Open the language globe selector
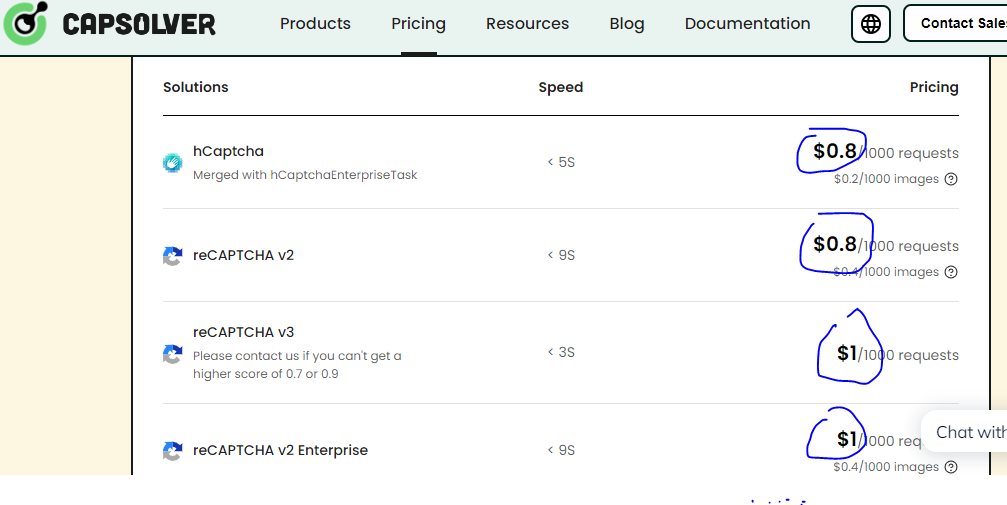Viewport: 1007px width, 505px height. 870,24
